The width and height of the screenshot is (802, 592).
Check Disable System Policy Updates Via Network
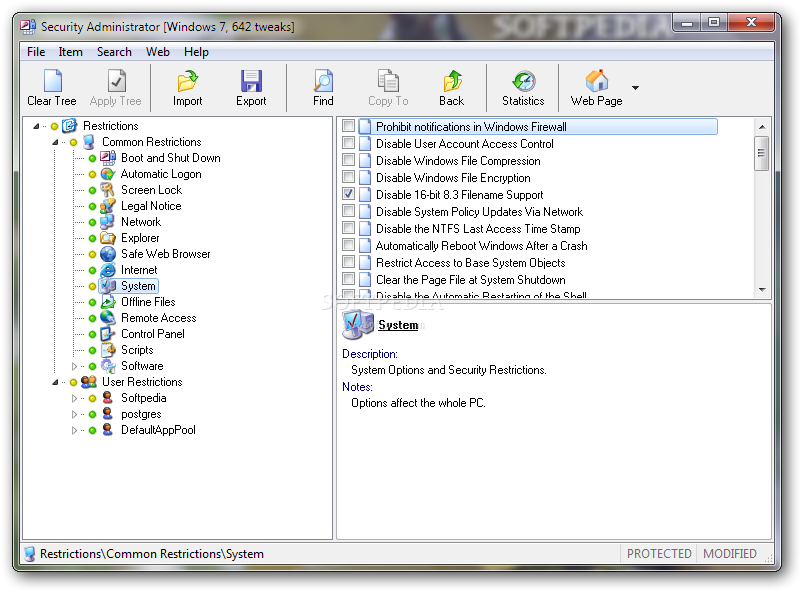(348, 211)
